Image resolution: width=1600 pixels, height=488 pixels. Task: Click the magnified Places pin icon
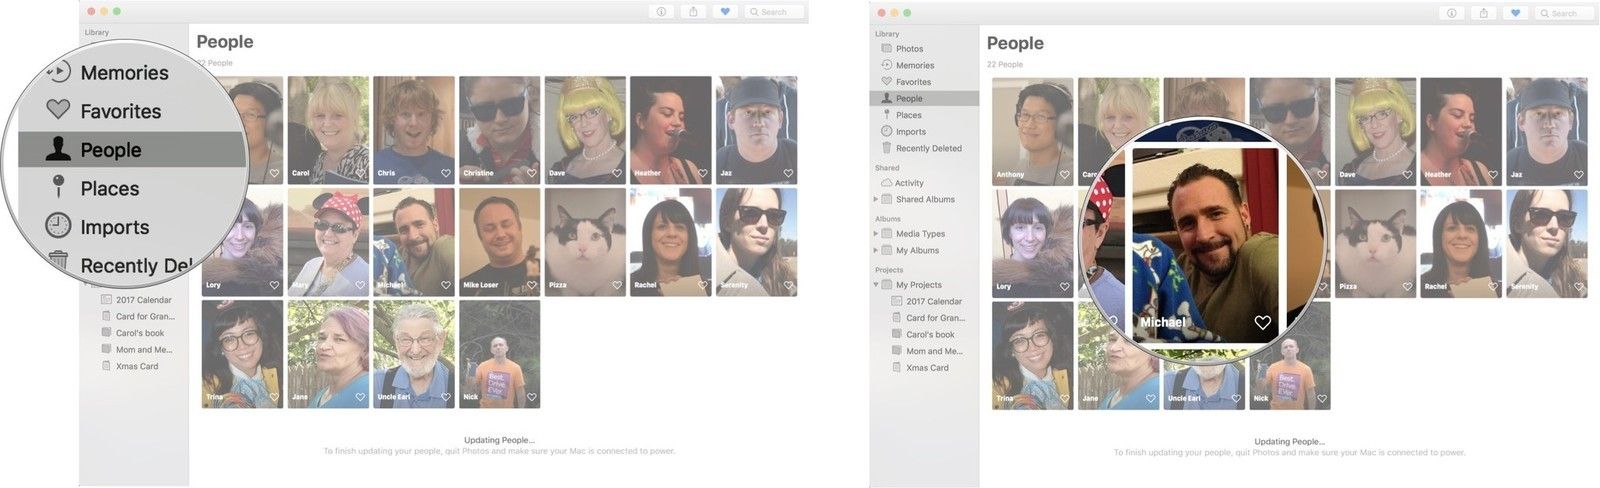[59, 187]
